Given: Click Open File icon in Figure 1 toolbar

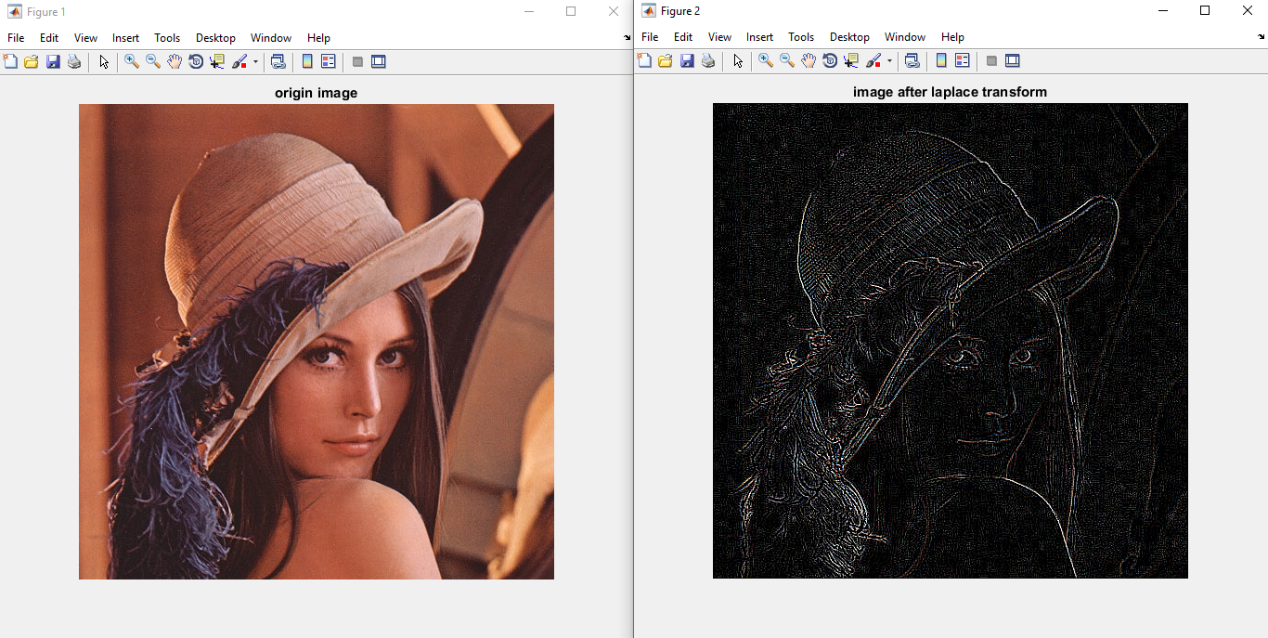Looking at the screenshot, I should point(32,62).
